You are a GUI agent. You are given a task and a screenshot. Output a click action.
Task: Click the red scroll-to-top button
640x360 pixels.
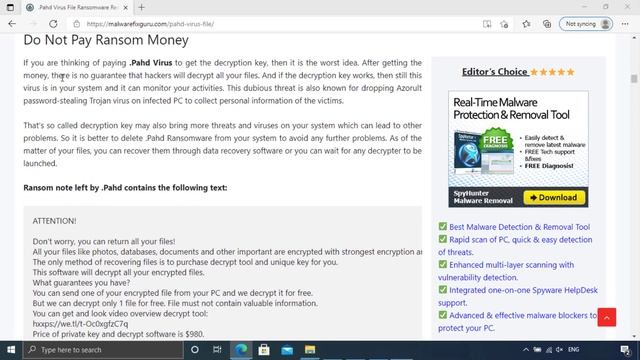click(607, 317)
